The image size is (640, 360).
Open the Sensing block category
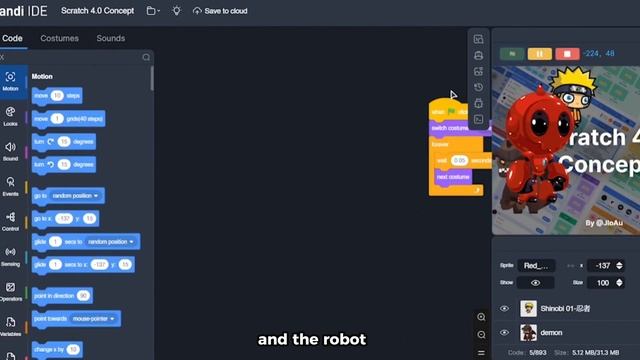coord(11,257)
